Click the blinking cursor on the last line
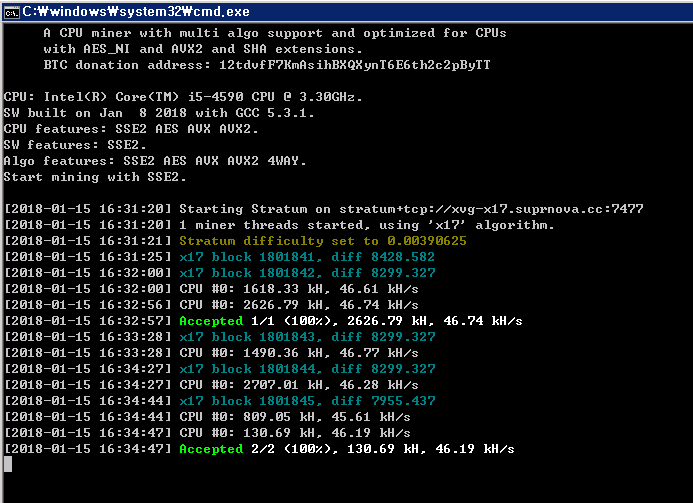The height and width of the screenshot is (503, 693). pyautogui.click(x=8, y=464)
